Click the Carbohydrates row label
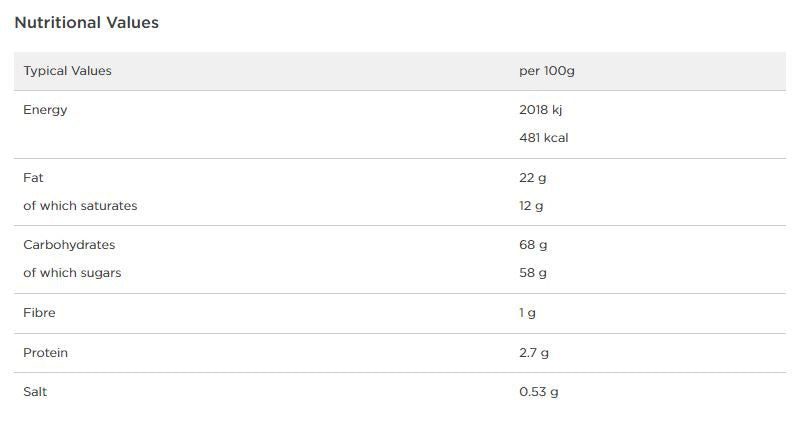 point(69,245)
